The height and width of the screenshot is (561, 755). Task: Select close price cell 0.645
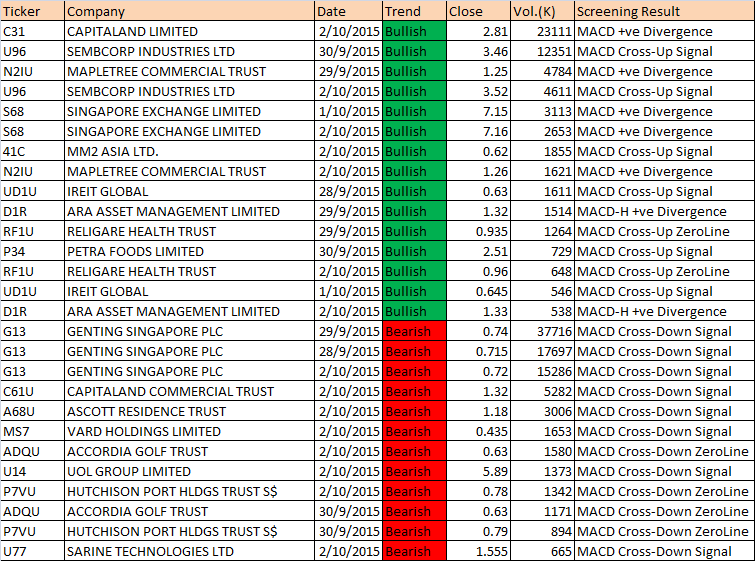[x=479, y=291]
